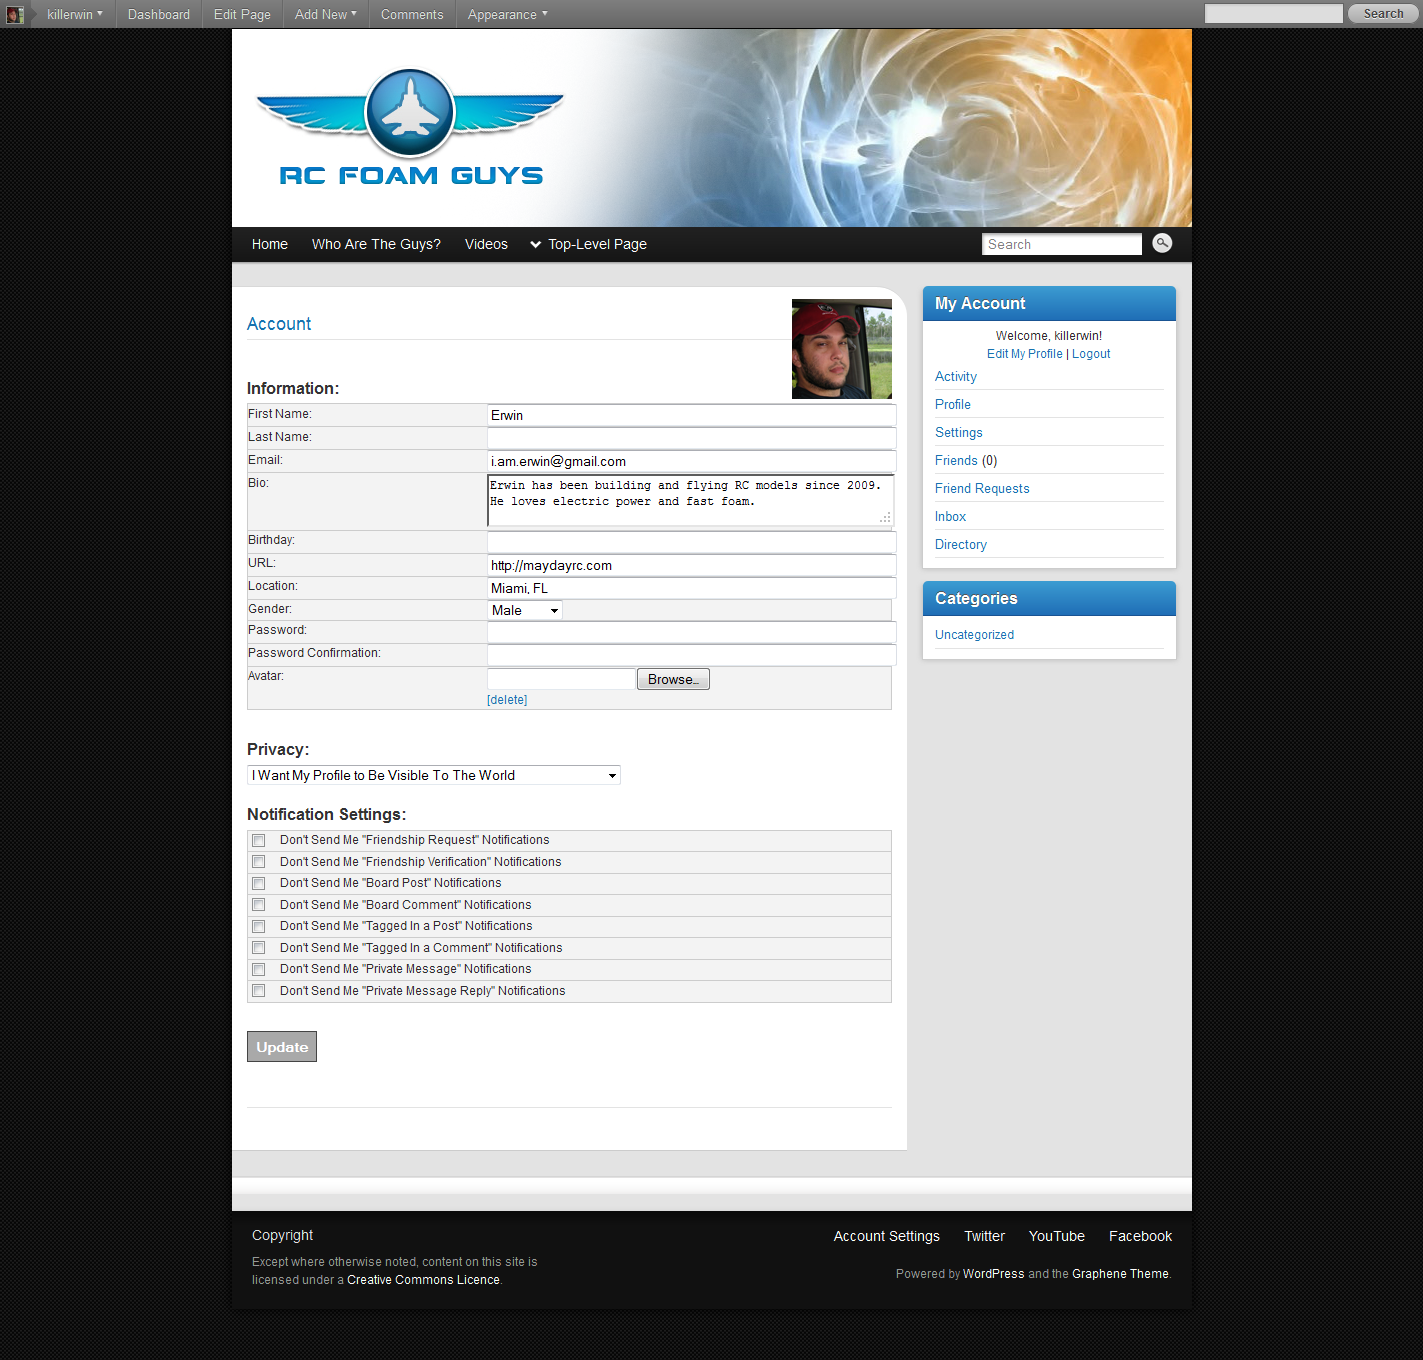Click the profile photo thumbnail
Screen dimensions: 1423x1360
841,349
